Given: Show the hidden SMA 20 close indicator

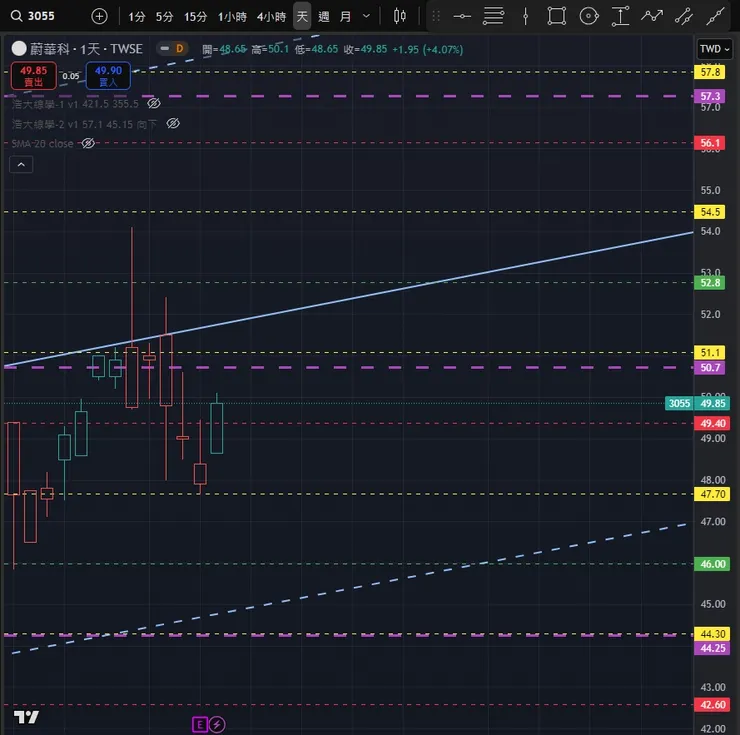Looking at the screenshot, I should 88,144.
